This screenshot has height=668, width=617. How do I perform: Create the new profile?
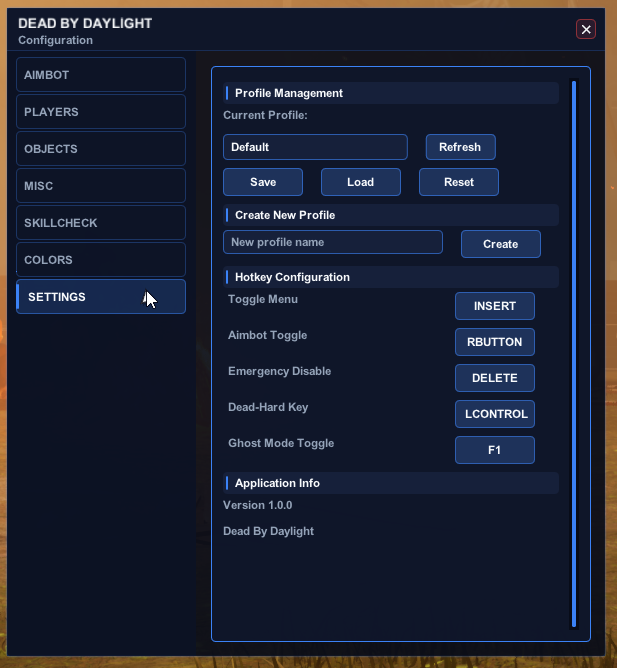[501, 244]
